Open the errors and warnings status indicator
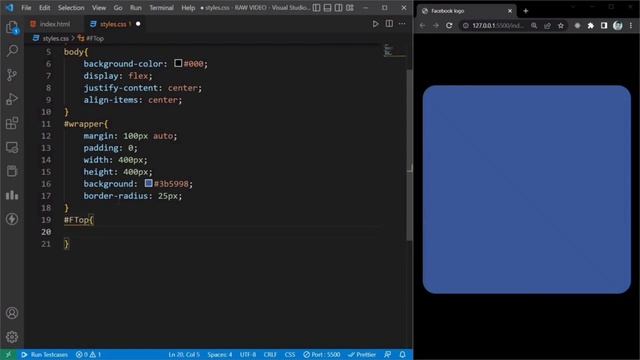 (88, 354)
